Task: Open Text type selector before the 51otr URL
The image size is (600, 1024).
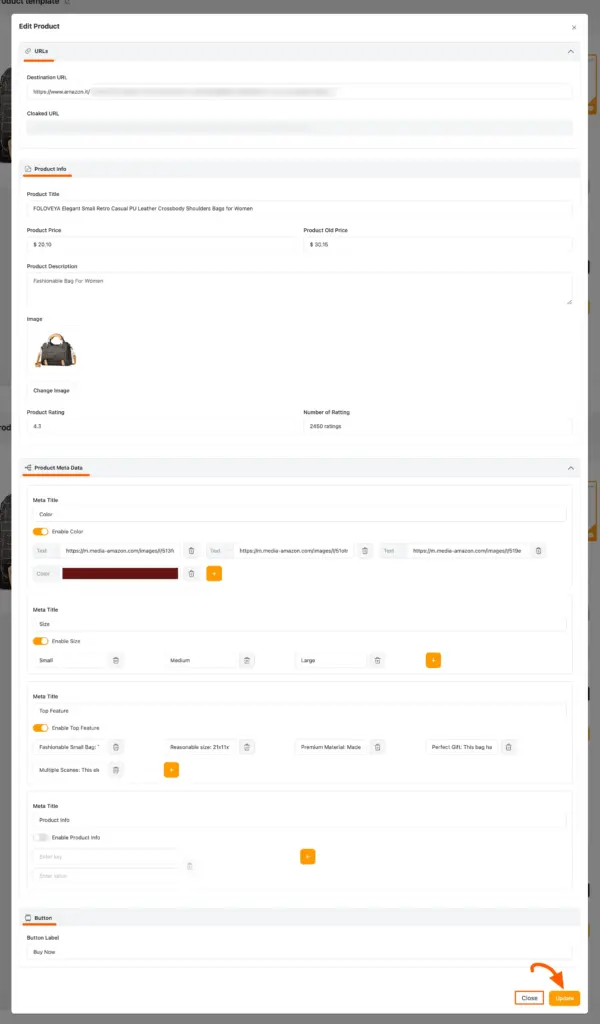Action: [x=219, y=551]
